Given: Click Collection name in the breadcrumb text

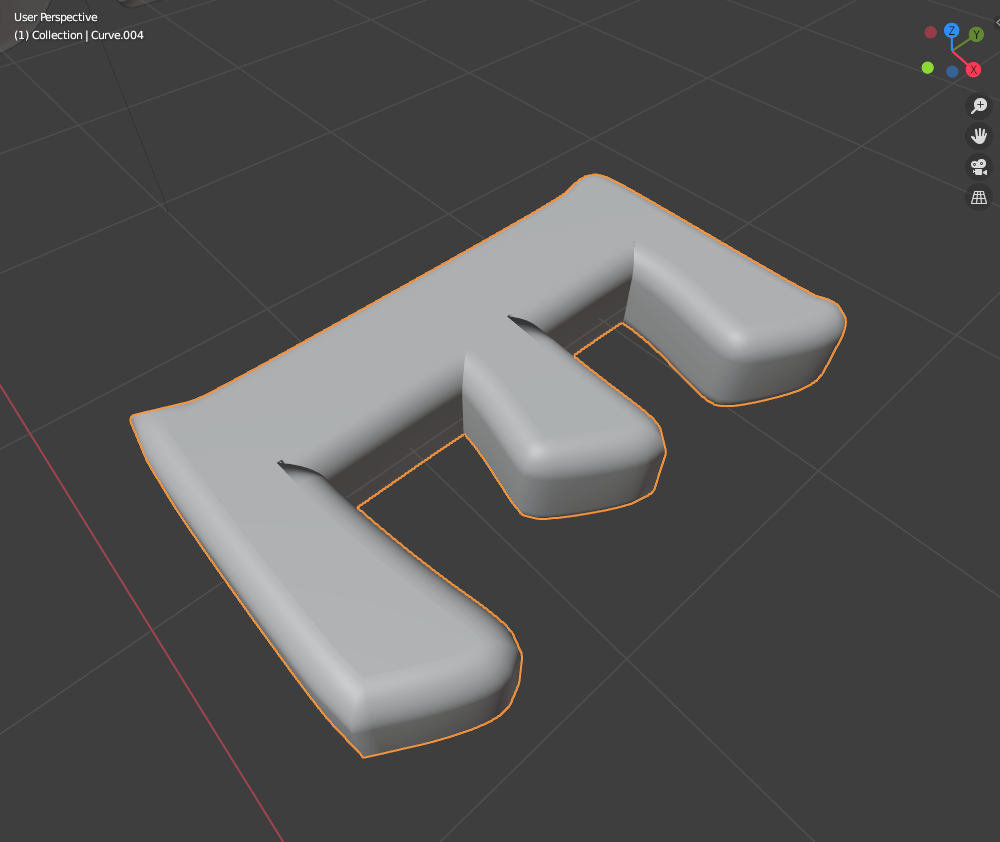Looking at the screenshot, I should click(60, 35).
